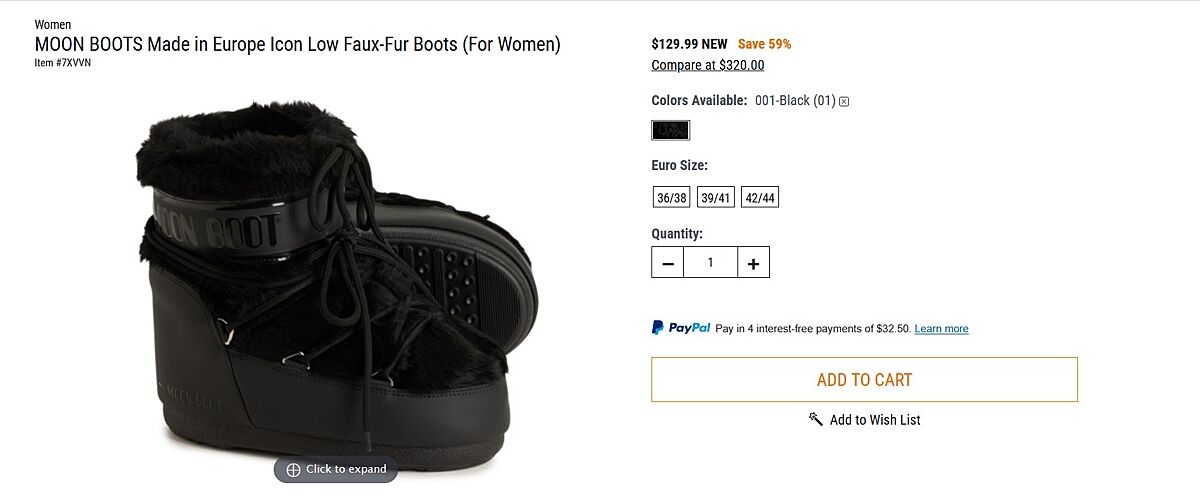Select Euro size 36/38

[x=671, y=198]
